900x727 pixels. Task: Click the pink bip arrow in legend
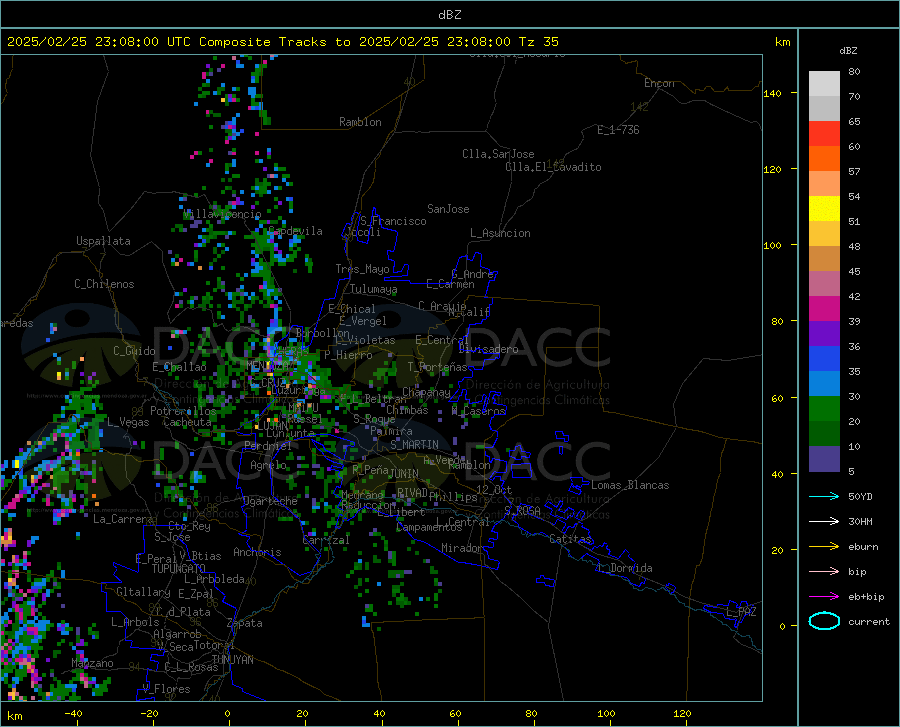pyautogui.click(x=824, y=572)
